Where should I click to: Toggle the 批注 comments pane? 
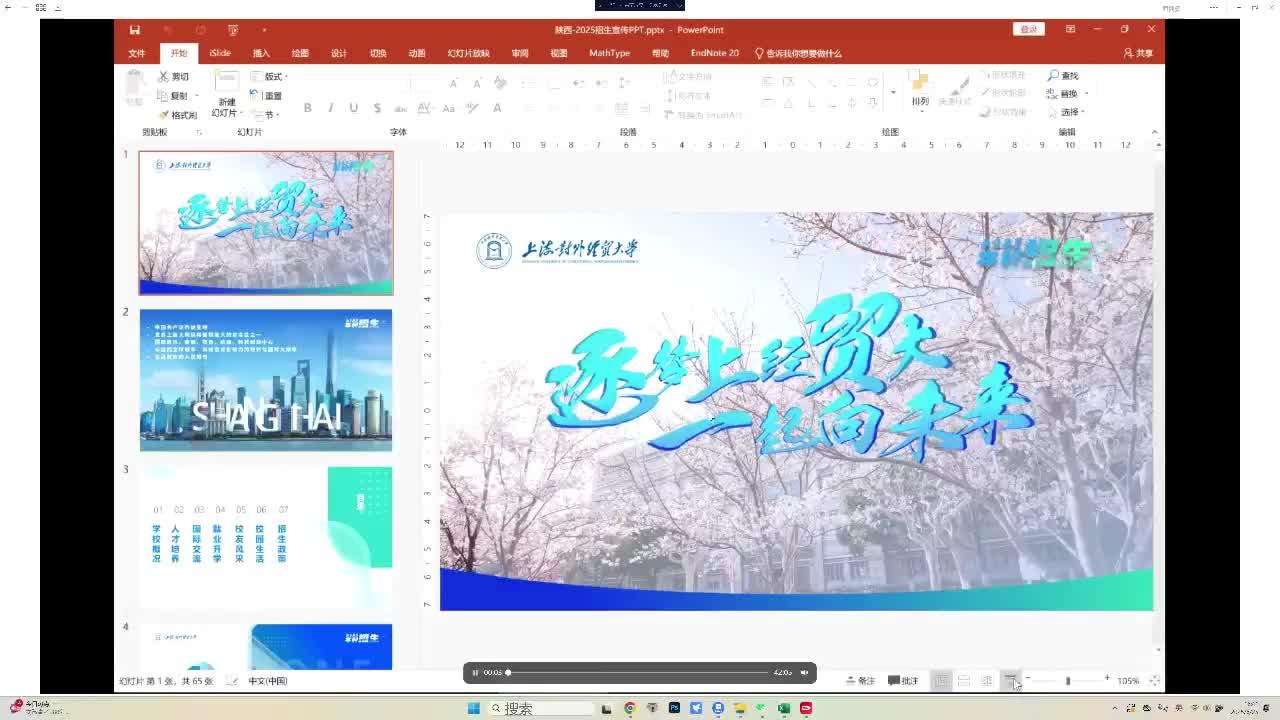[x=903, y=681]
